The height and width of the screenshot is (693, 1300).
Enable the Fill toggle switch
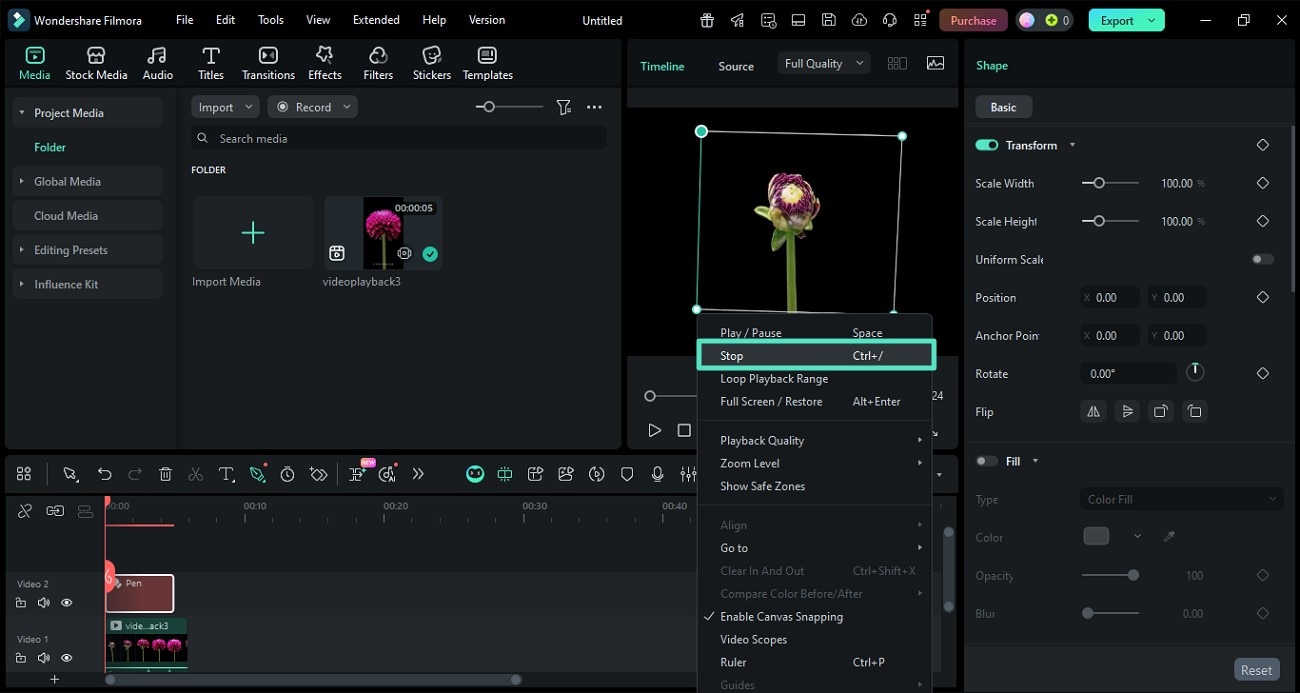click(x=987, y=461)
